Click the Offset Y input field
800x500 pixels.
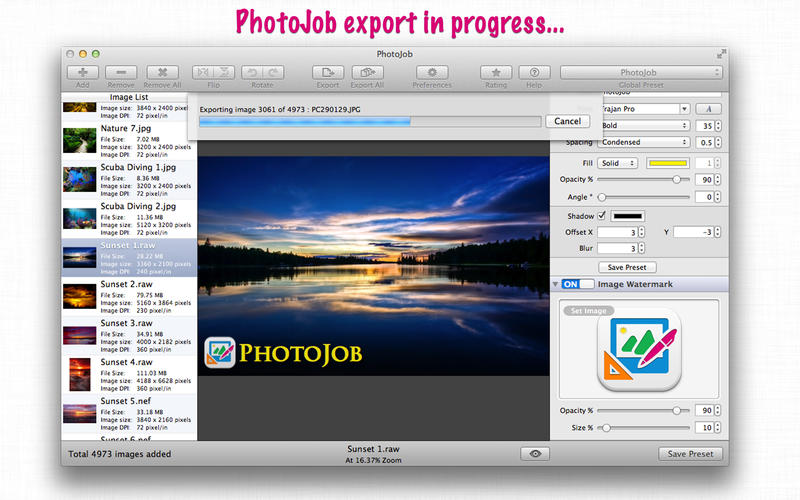pyautogui.click(x=693, y=232)
